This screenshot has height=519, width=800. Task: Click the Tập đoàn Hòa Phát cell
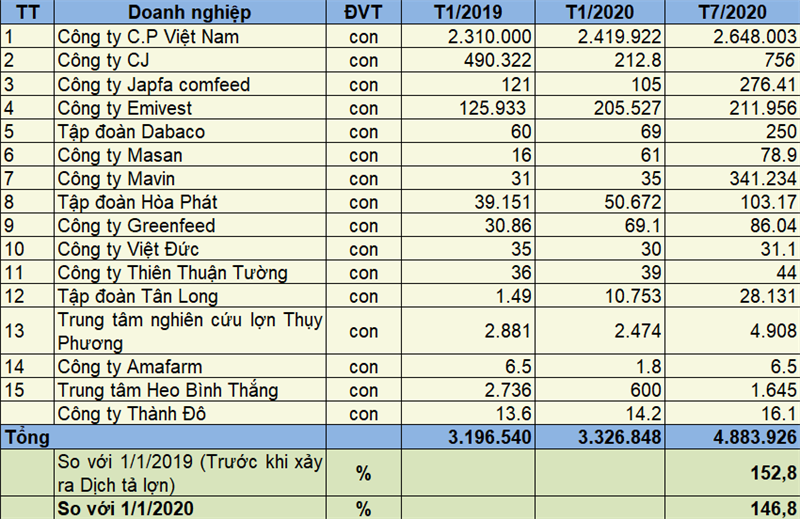(x=190, y=202)
